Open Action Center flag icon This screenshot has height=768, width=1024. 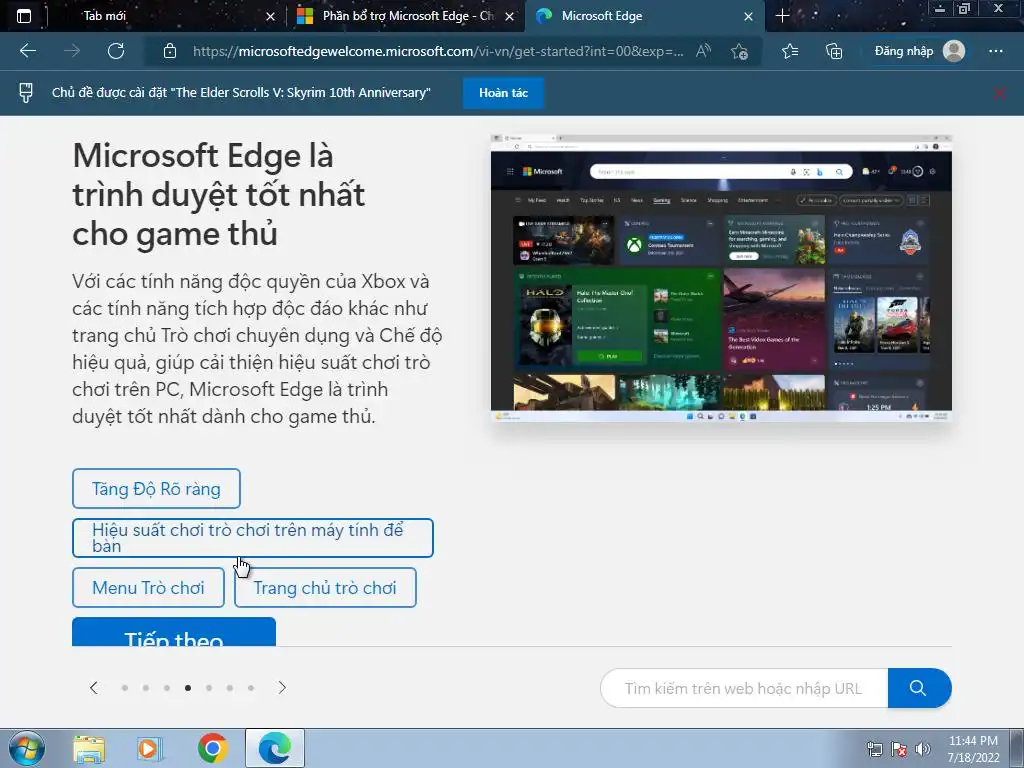[899, 750]
